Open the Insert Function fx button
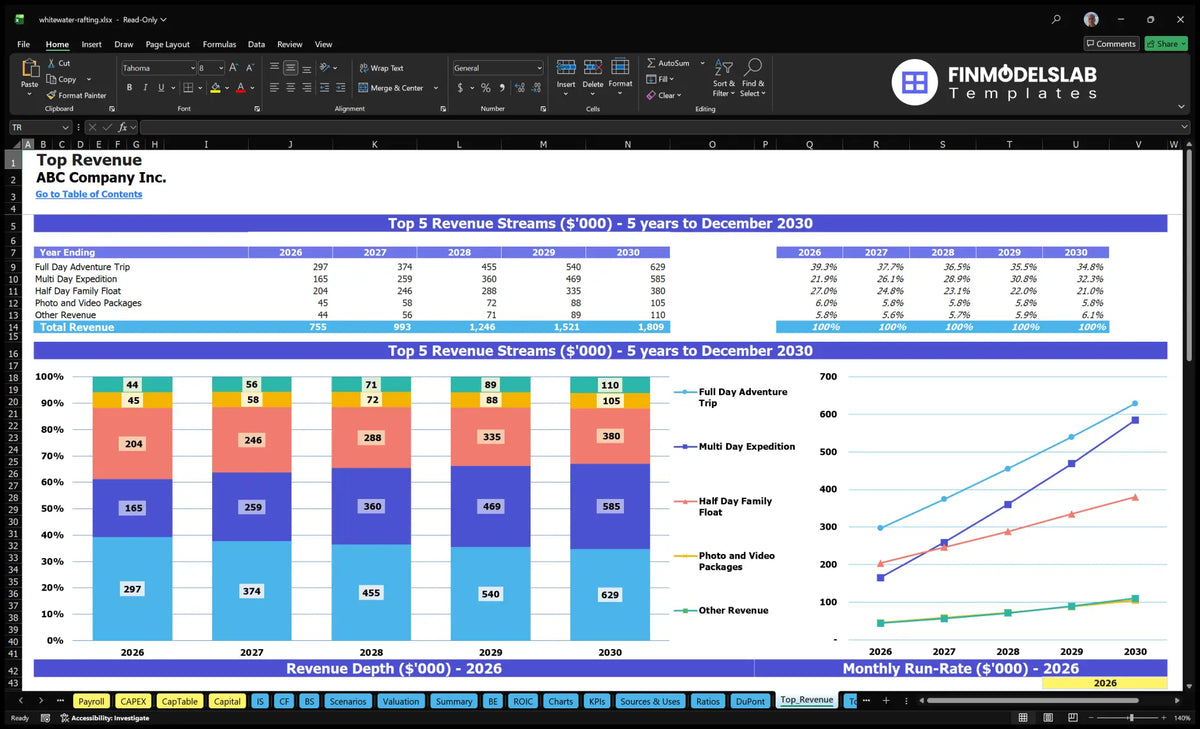Viewport: 1200px width, 729px height. point(123,127)
